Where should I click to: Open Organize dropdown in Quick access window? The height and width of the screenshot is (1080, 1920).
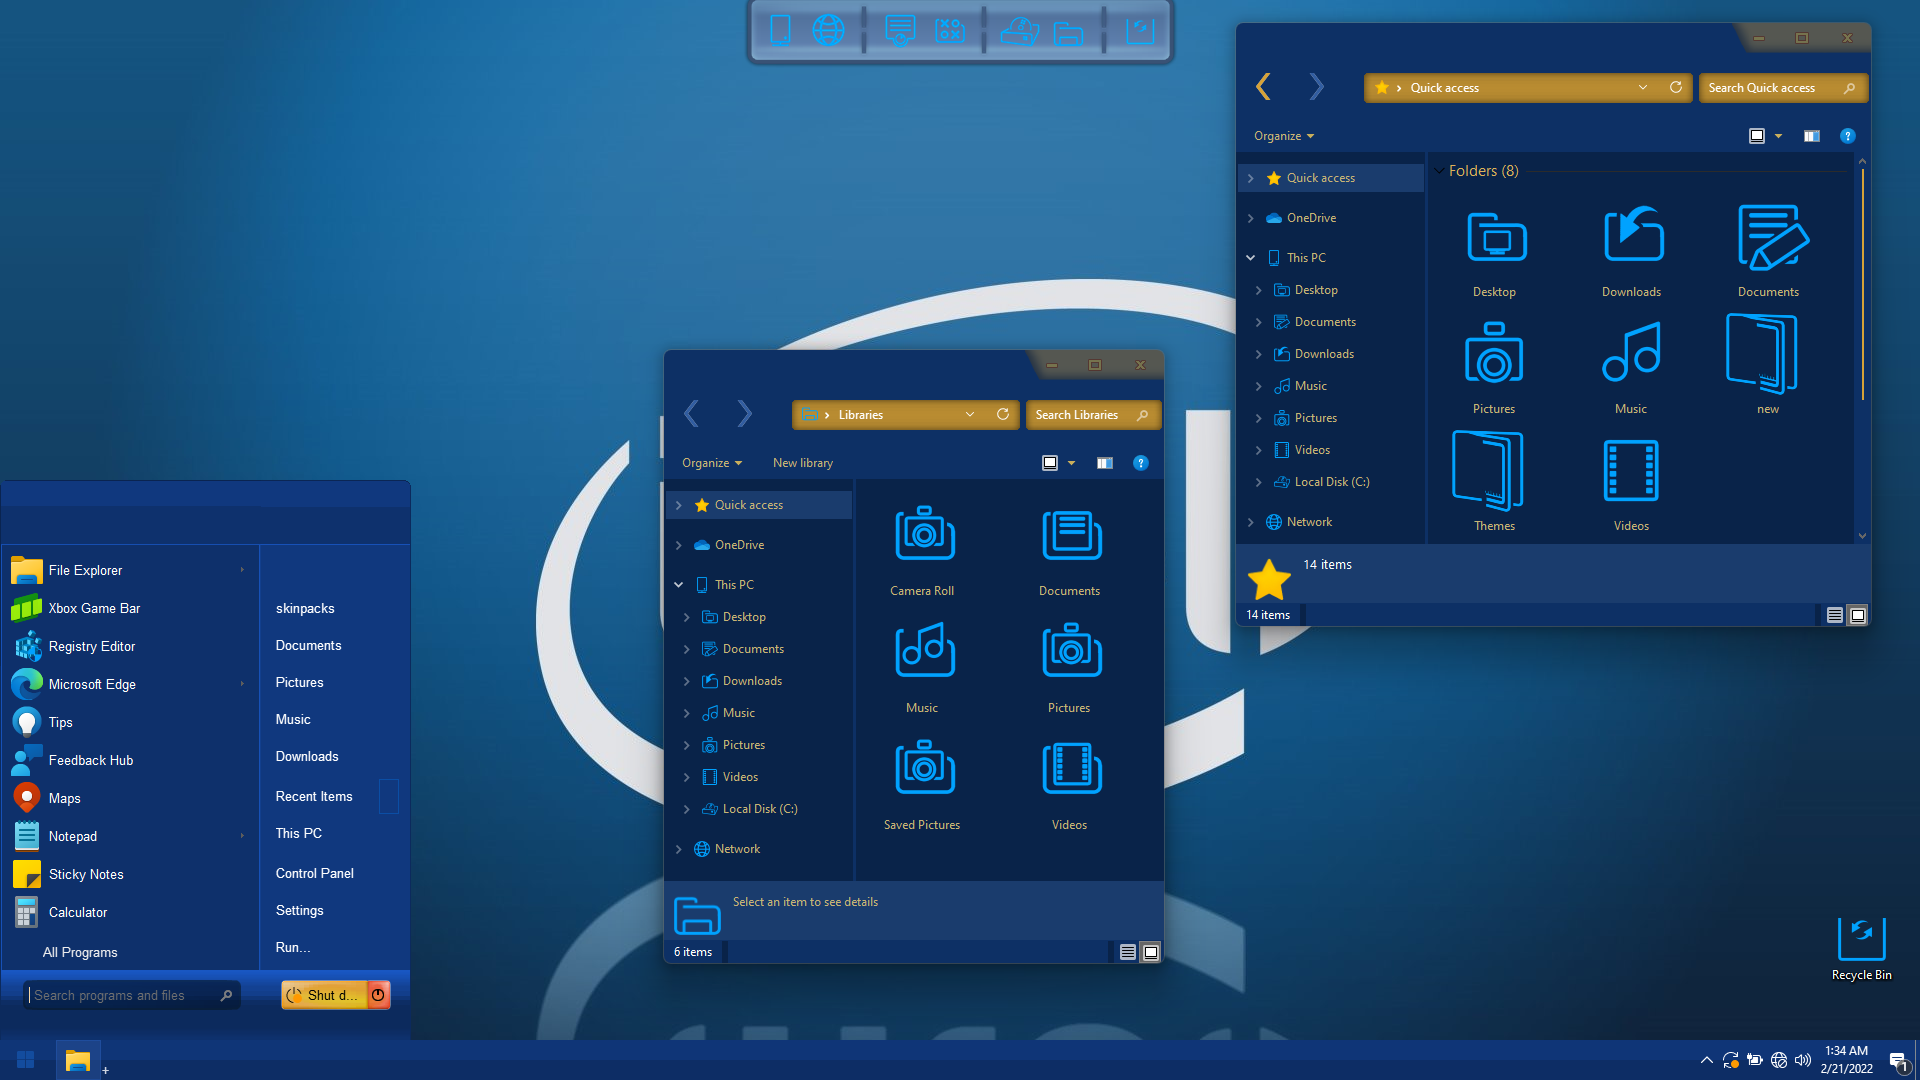[1284, 136]
